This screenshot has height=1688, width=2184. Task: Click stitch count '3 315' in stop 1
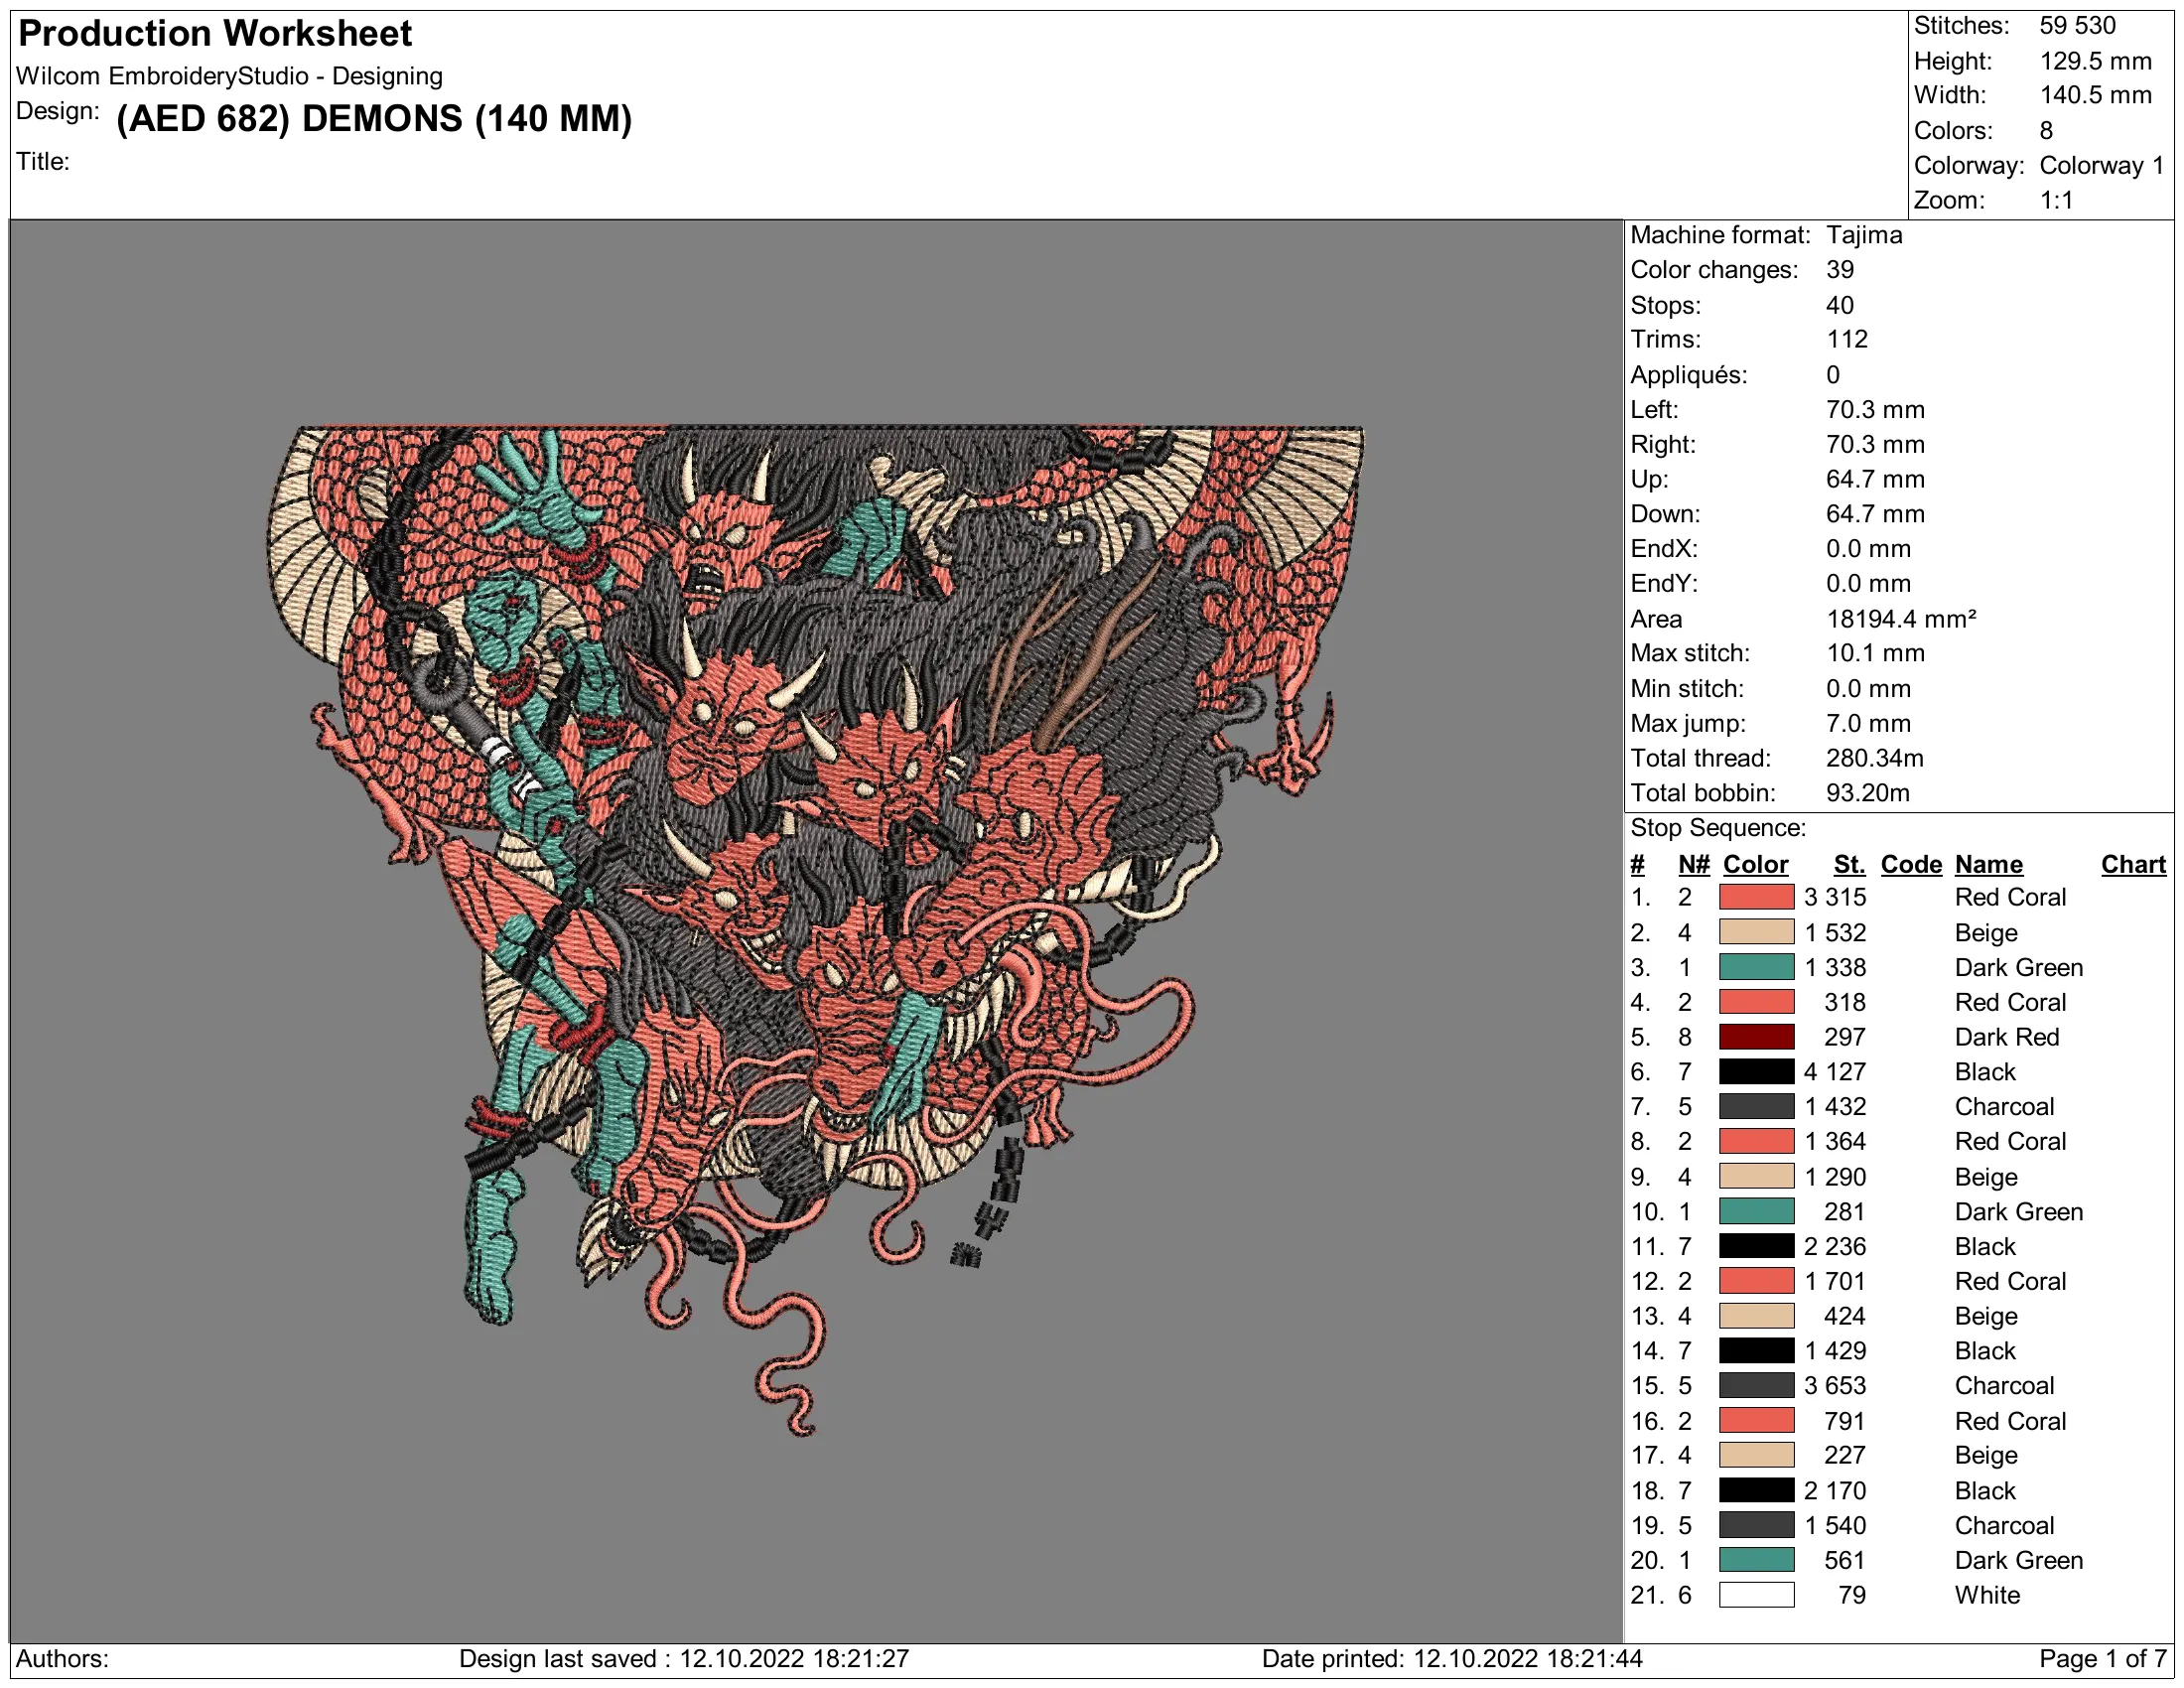(x=1835, y=897)
